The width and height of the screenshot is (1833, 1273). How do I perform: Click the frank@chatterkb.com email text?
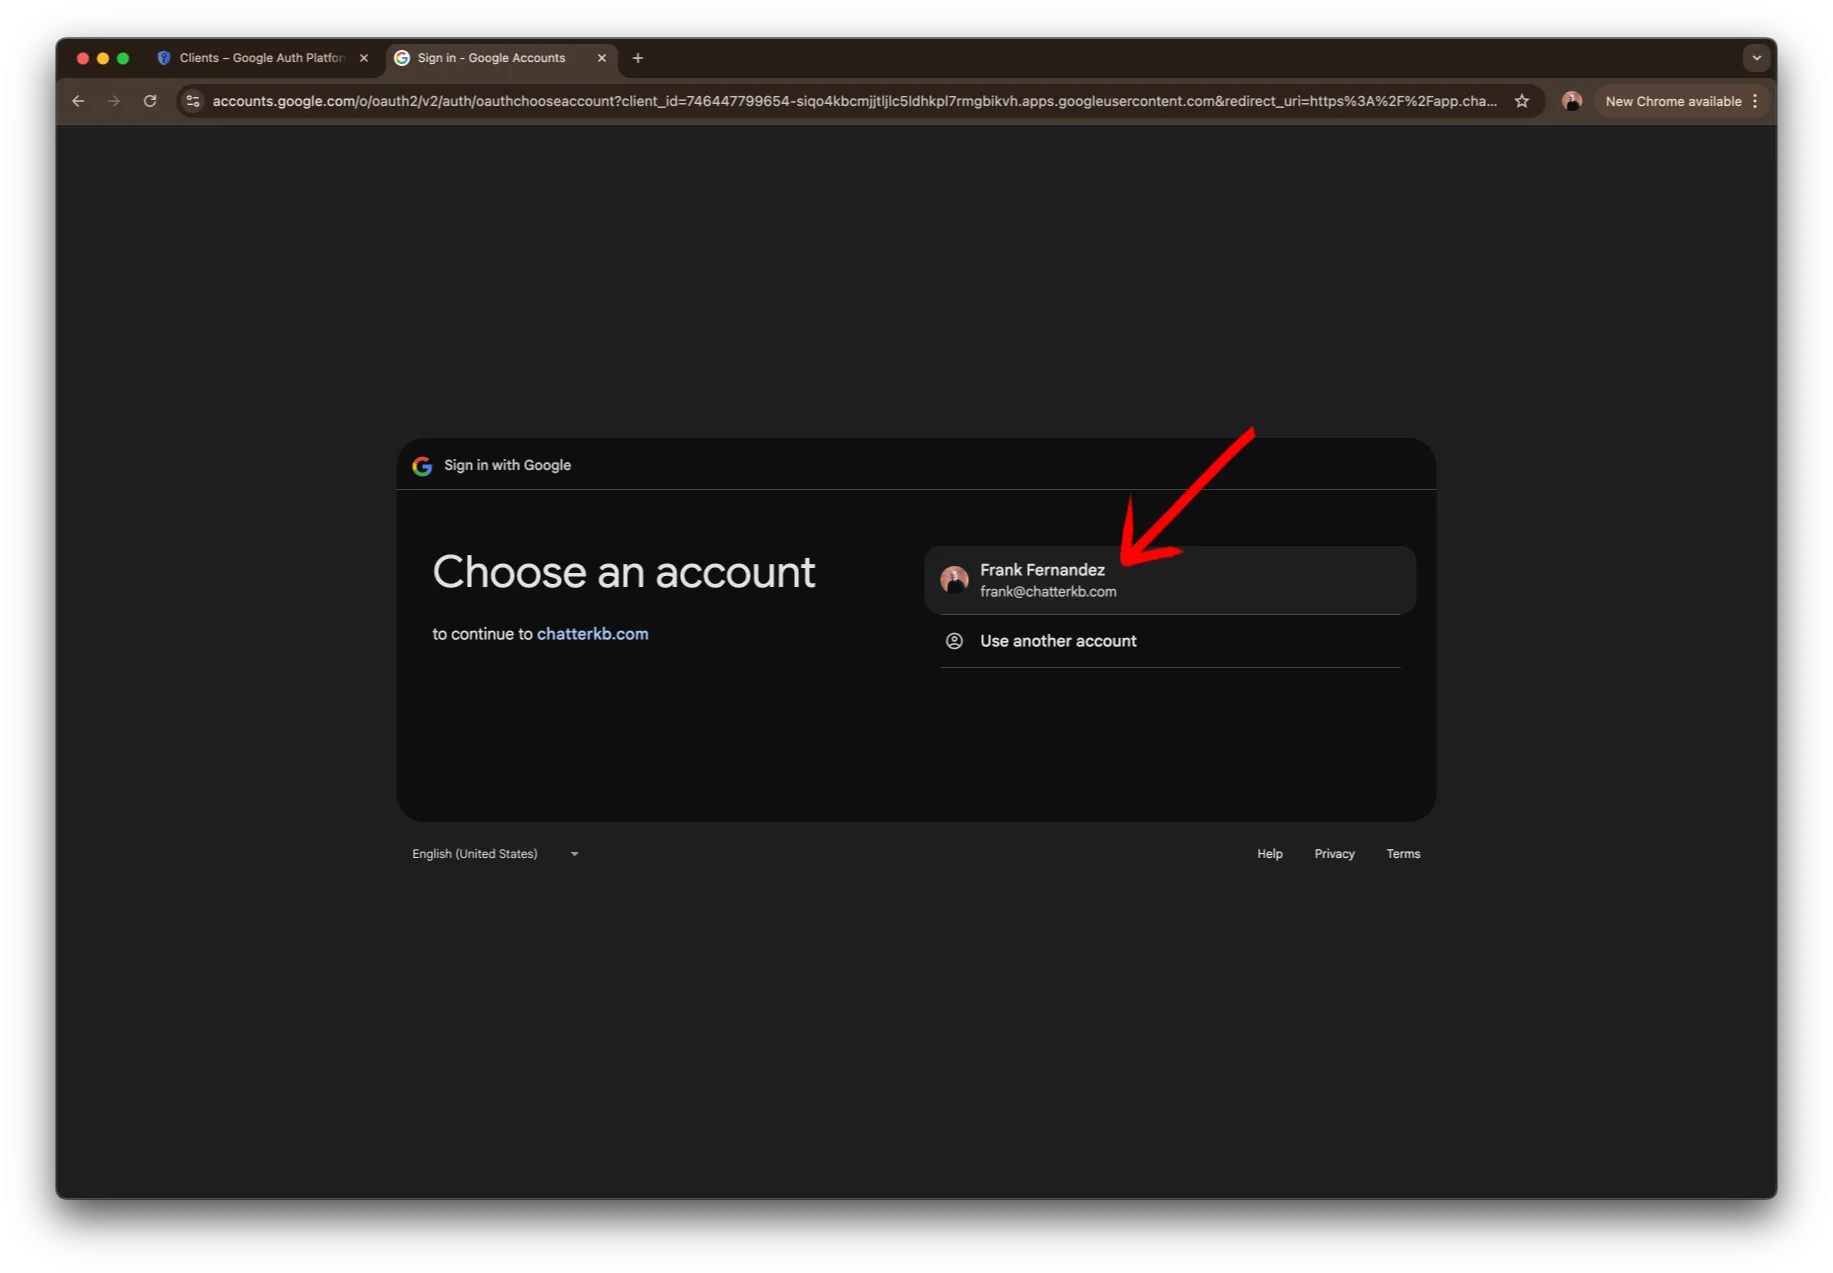tap(1048, 592)
